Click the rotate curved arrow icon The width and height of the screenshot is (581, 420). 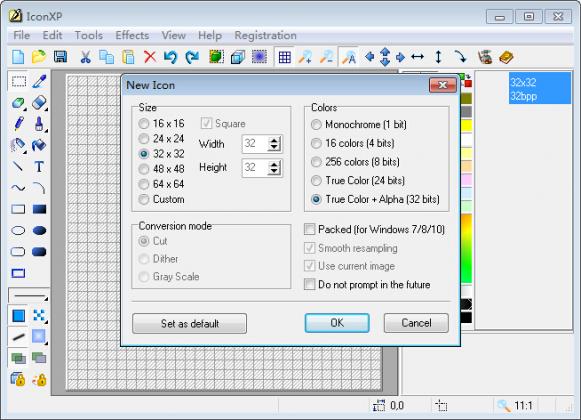(x=460, y=57)
